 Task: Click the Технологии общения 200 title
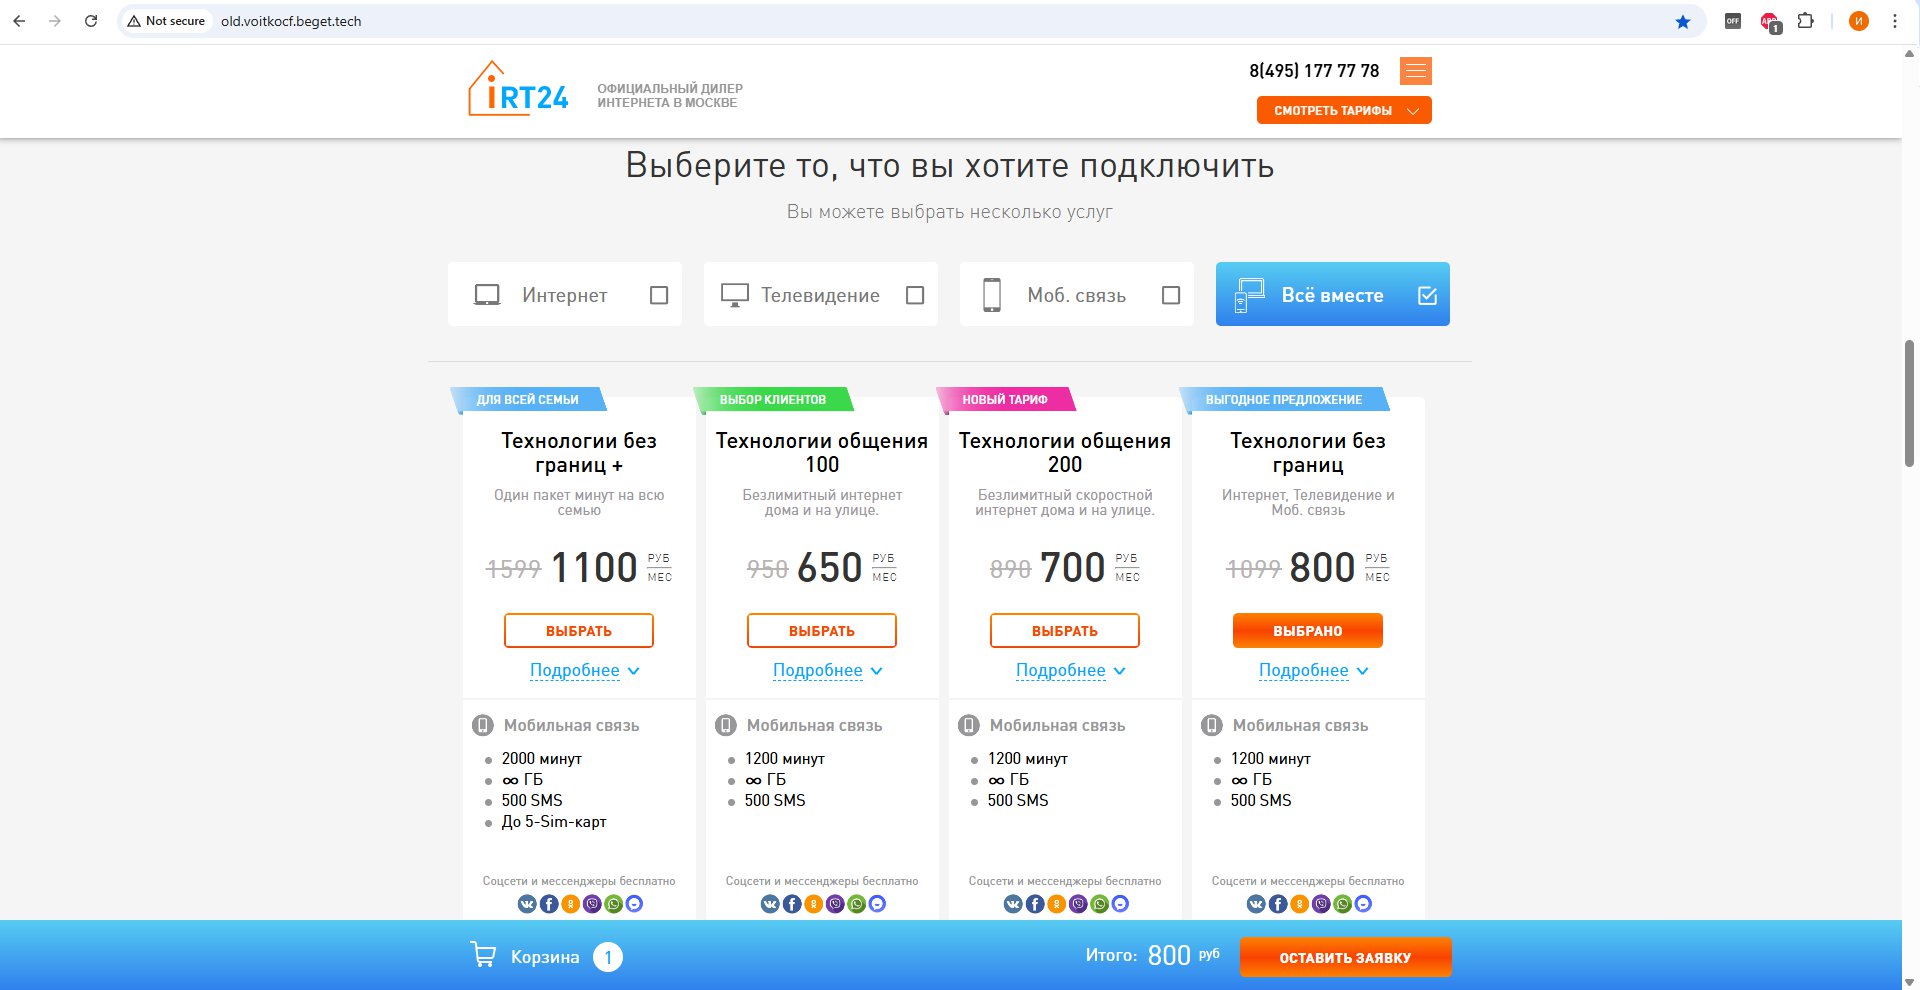point(1065,452)
